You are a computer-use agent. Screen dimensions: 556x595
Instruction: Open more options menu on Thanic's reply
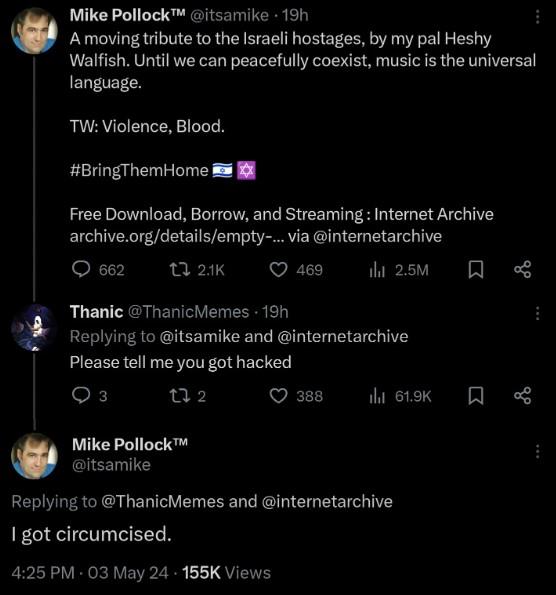point(537,313)
